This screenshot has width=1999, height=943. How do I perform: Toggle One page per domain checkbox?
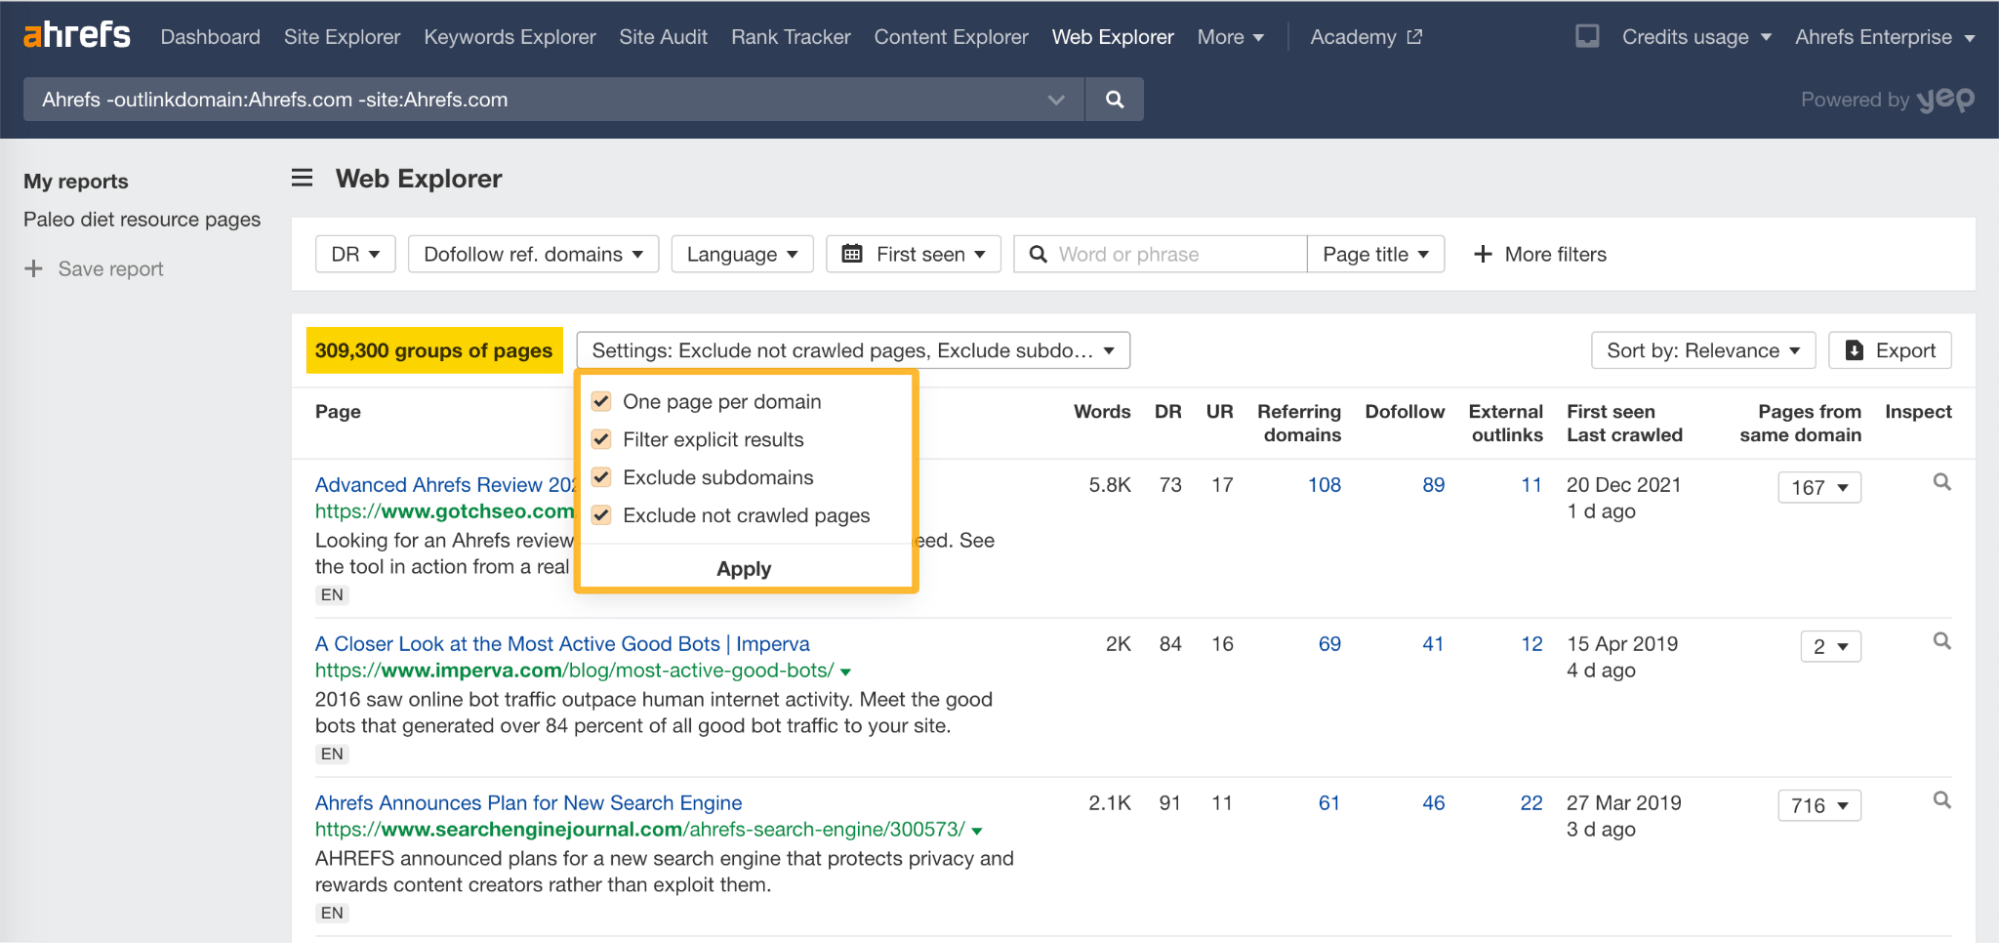601,401
